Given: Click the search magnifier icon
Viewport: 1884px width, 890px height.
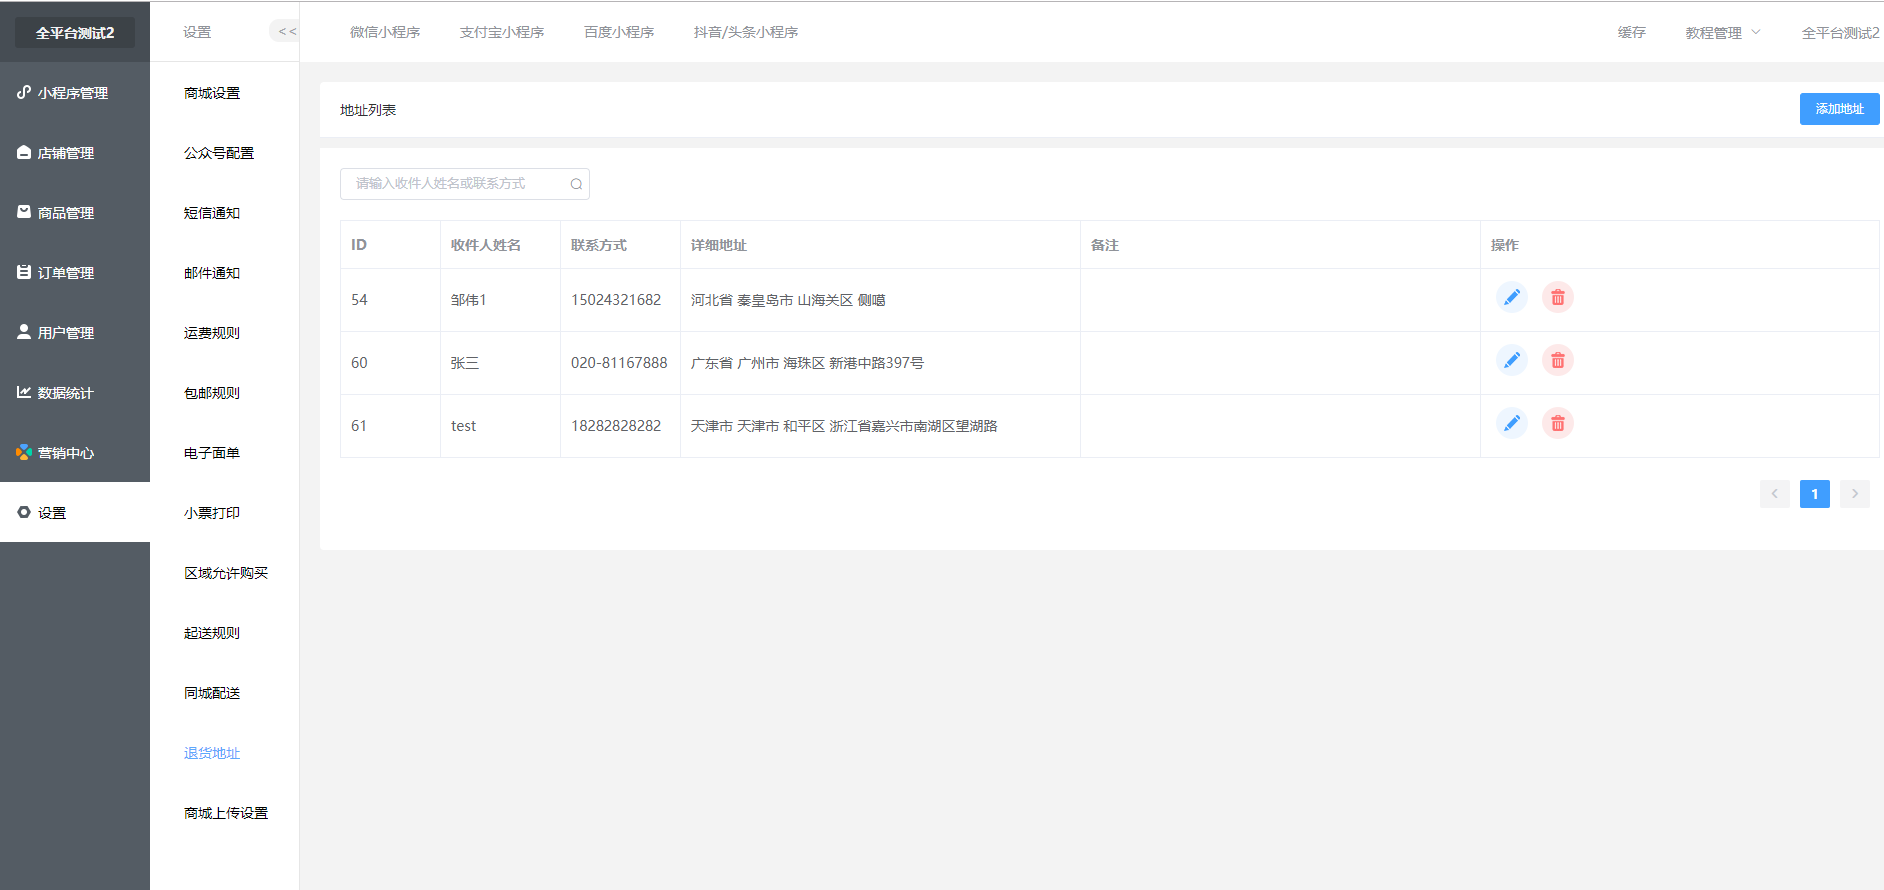Looking at the screenshot, I should click(x=576, y=184).
